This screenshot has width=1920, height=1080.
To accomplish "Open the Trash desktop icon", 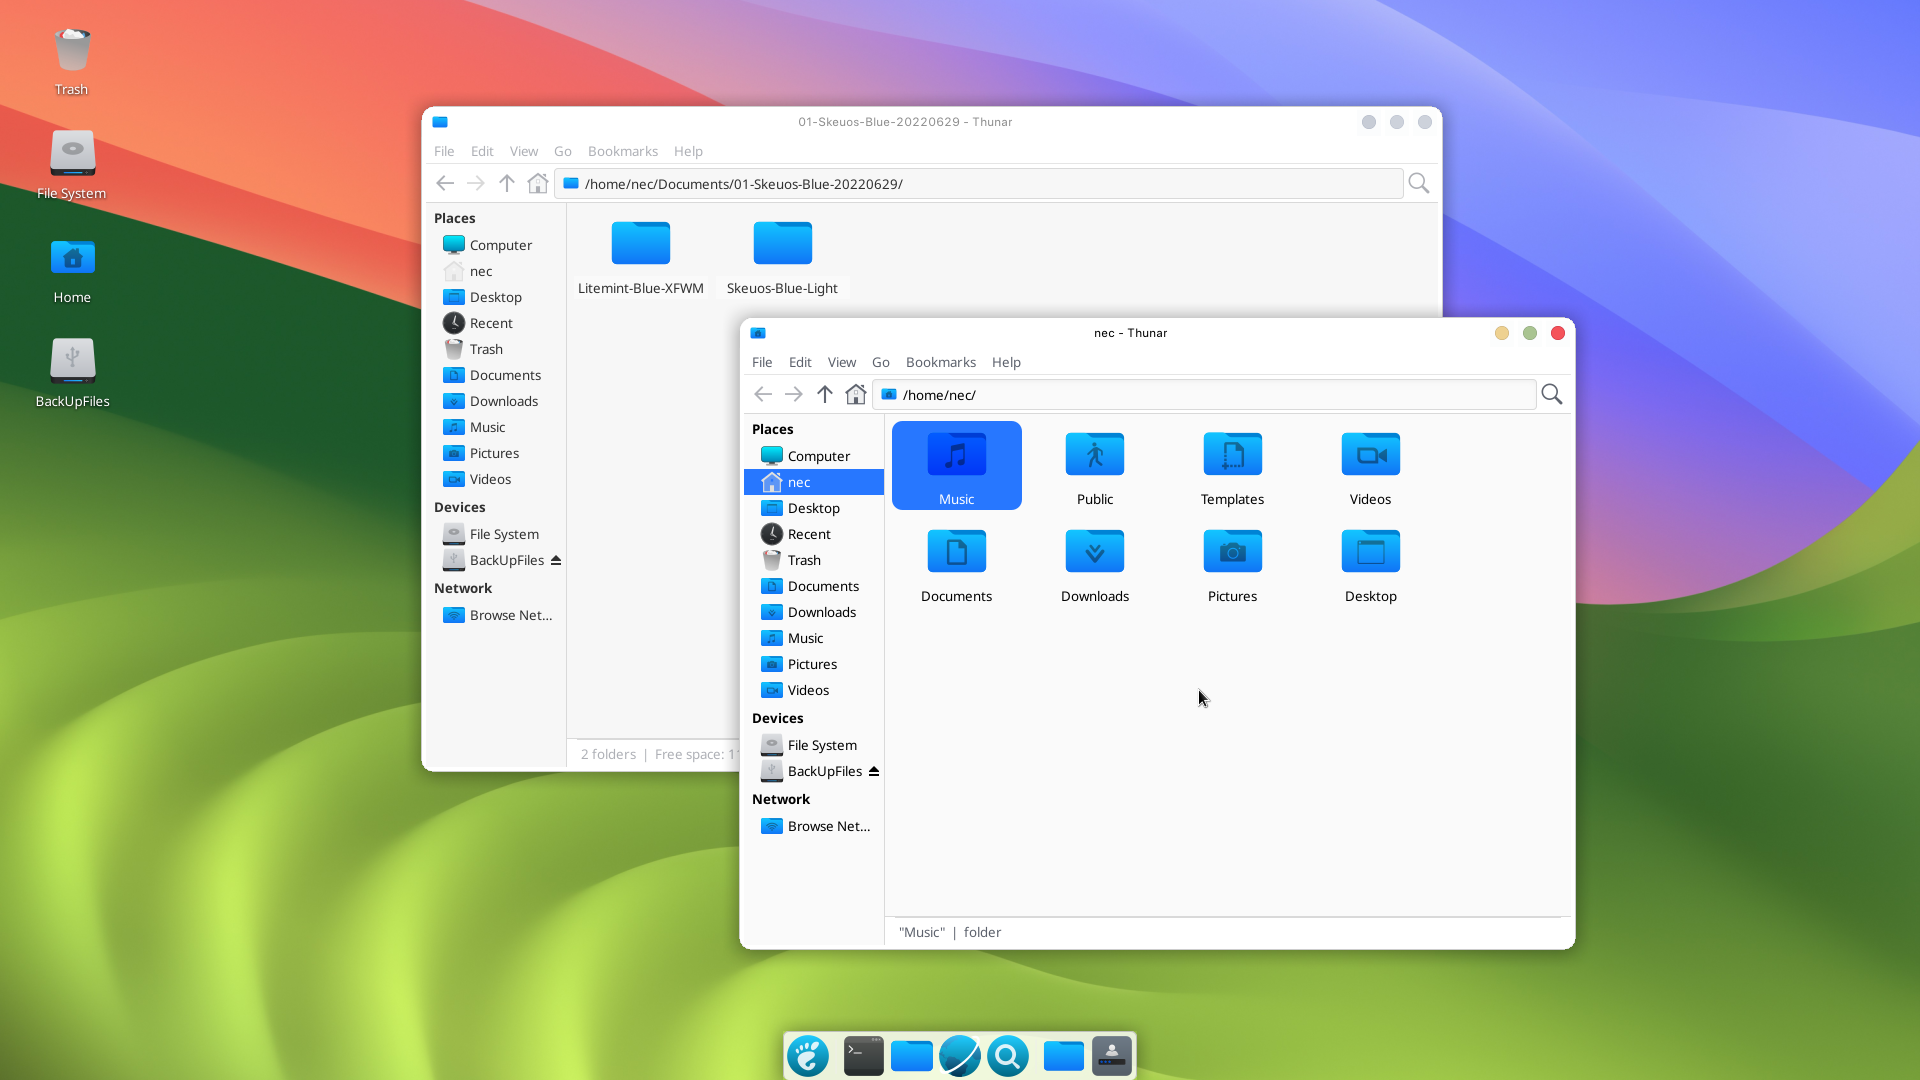I will point(72,62).
